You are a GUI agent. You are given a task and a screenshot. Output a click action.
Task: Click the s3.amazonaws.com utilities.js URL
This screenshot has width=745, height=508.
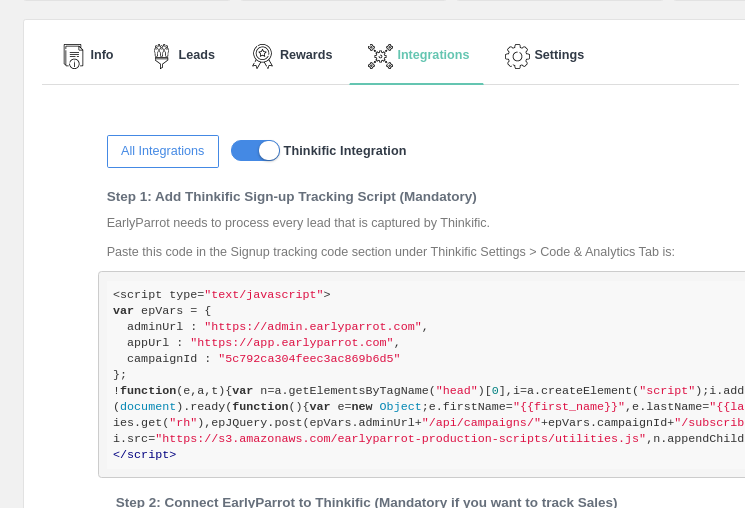[x=401, y=439]
